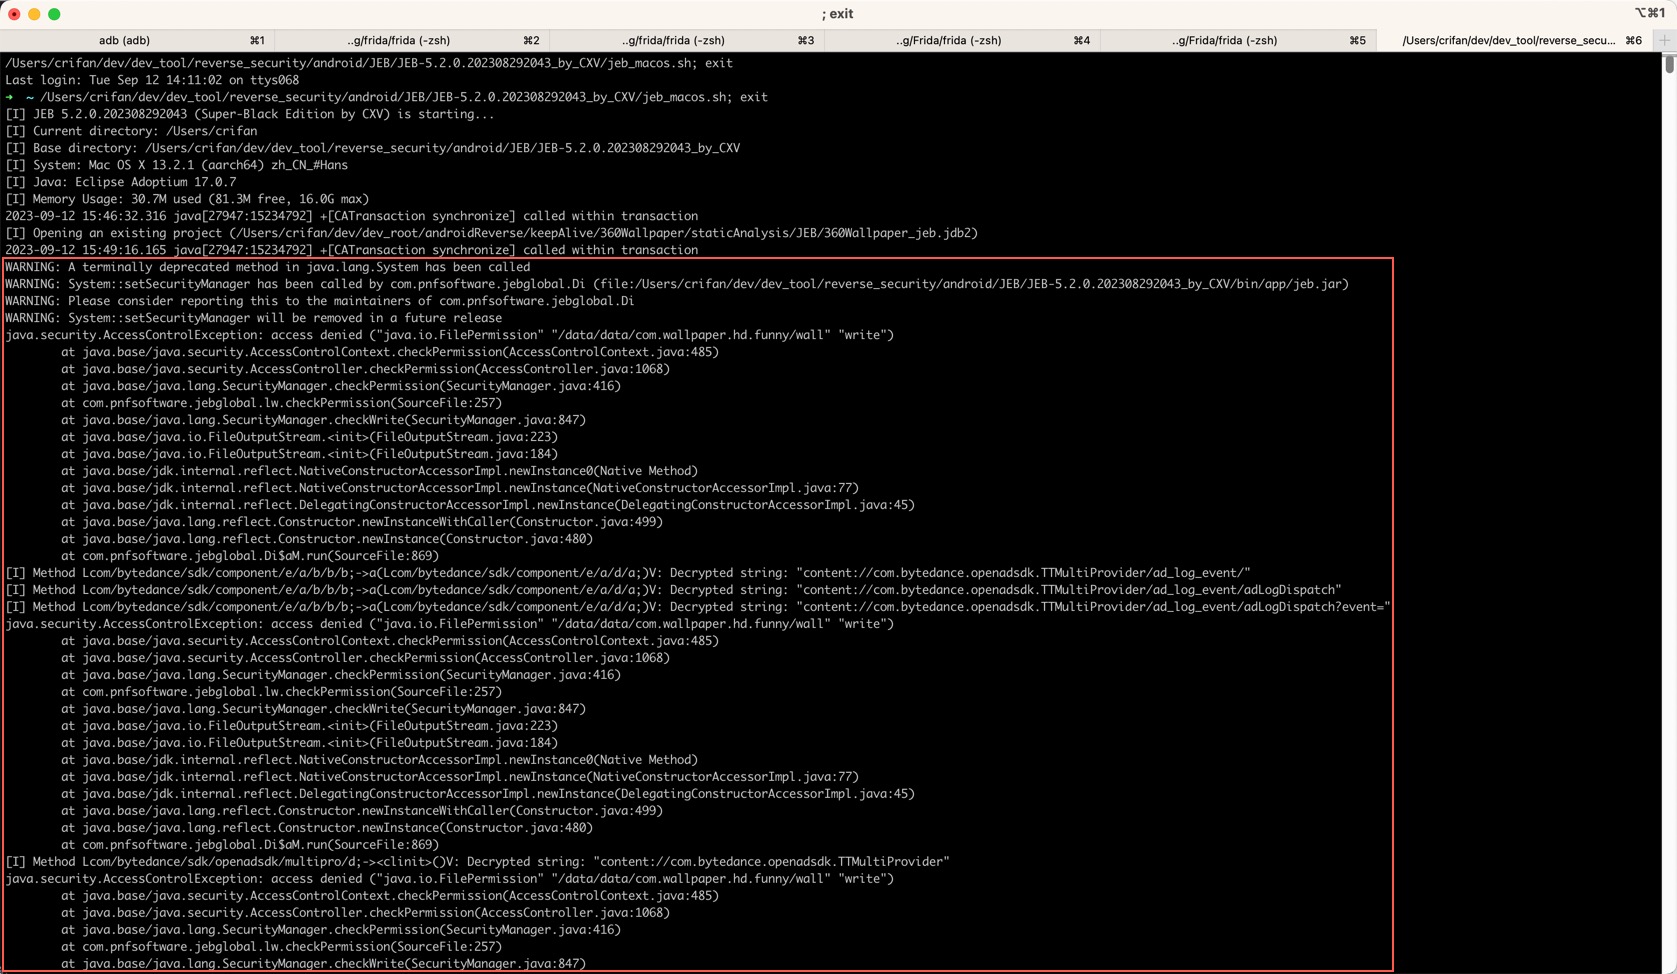Open the Frida (-zsh) tab ⌘4
This screenshot has height=974, width=1677.
click(x=962, y=40)
